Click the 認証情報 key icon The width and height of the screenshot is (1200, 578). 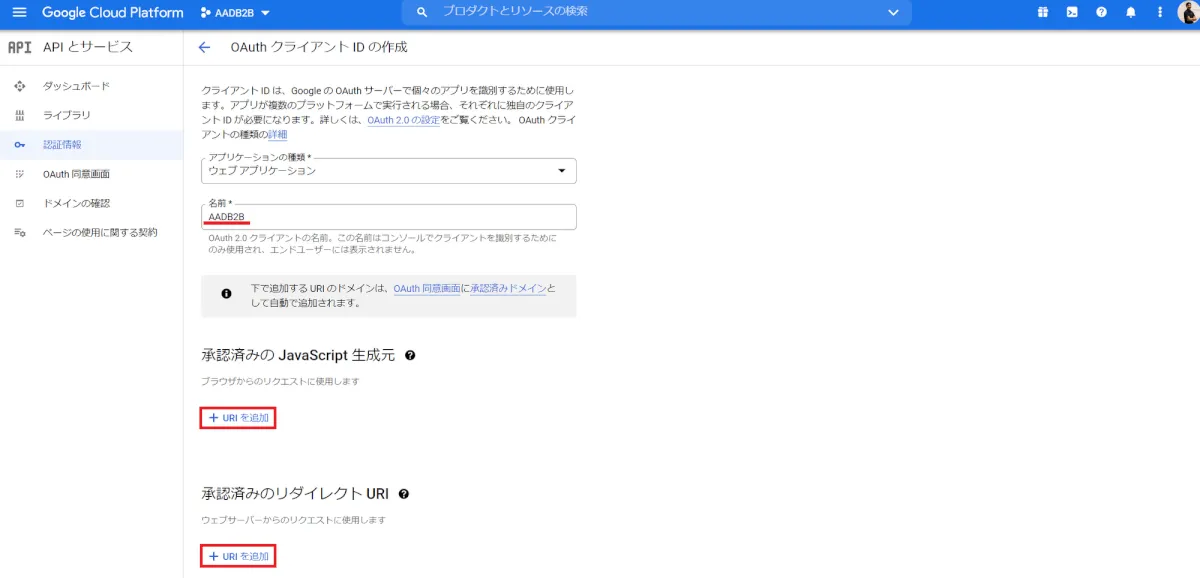point(20,145)
